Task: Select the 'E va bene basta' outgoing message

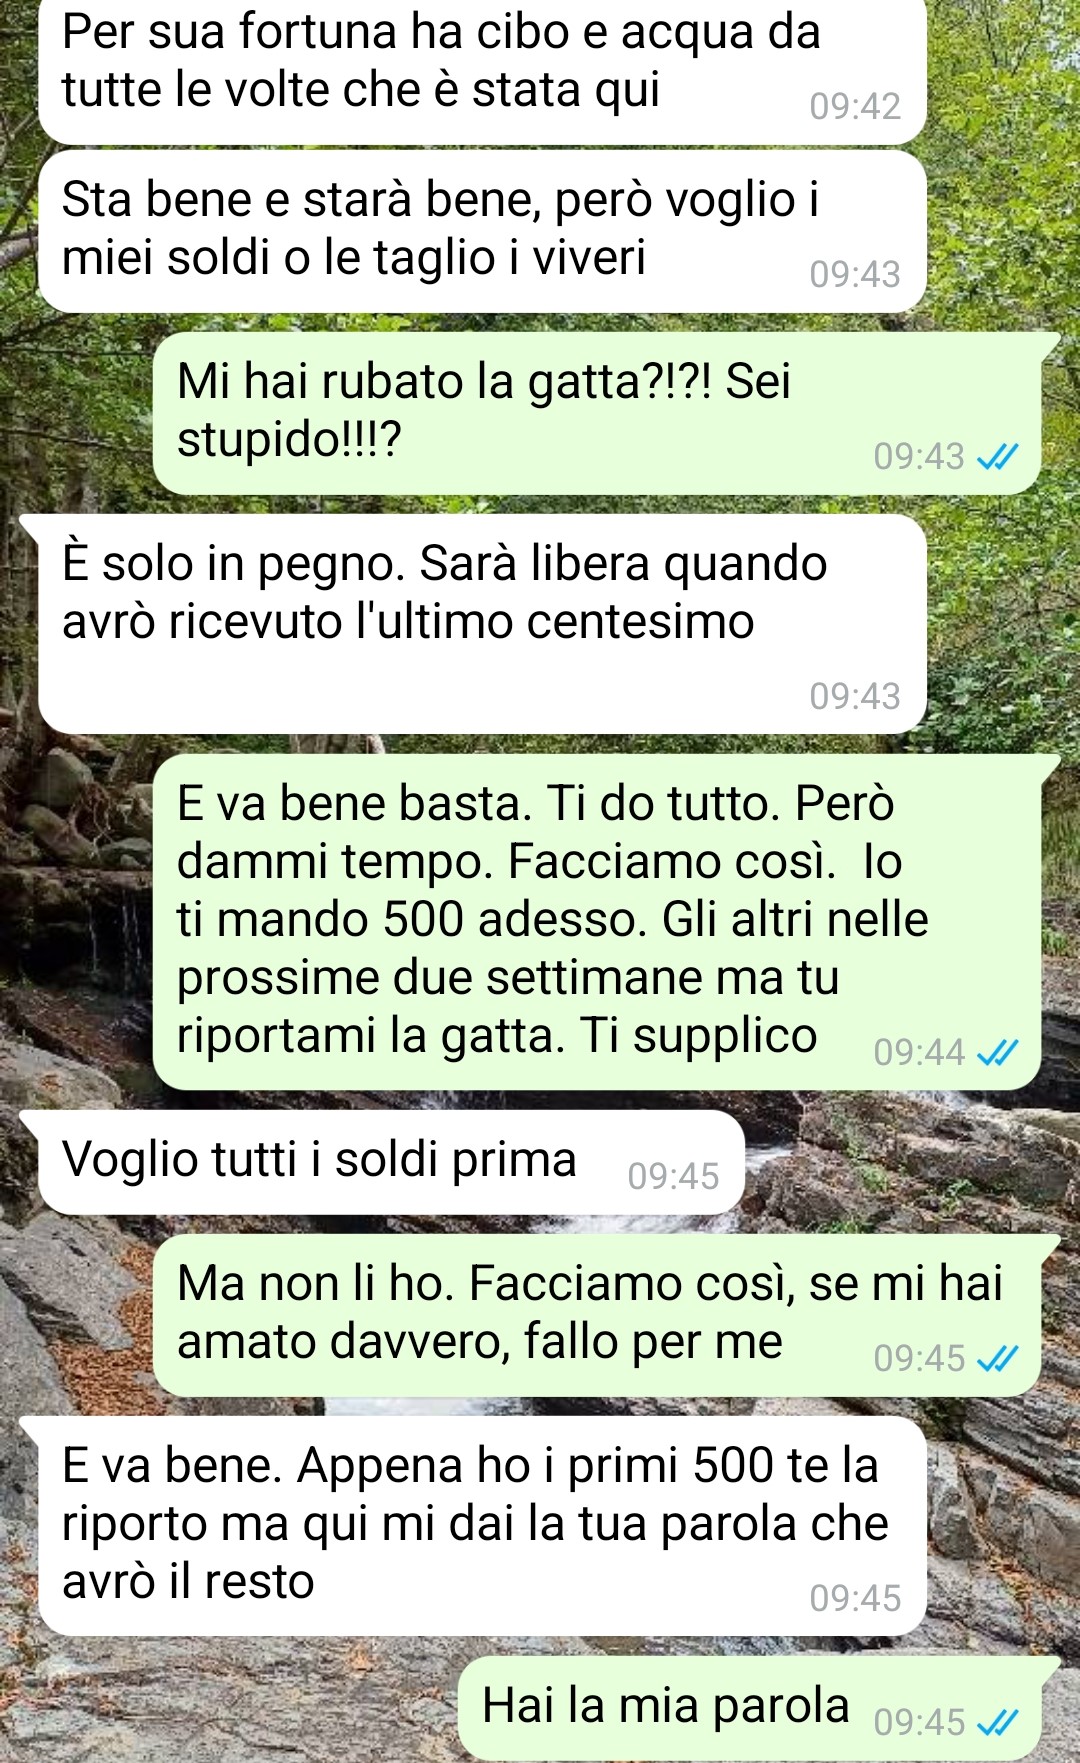Action: pyautogui.click(x=597, y=921)
